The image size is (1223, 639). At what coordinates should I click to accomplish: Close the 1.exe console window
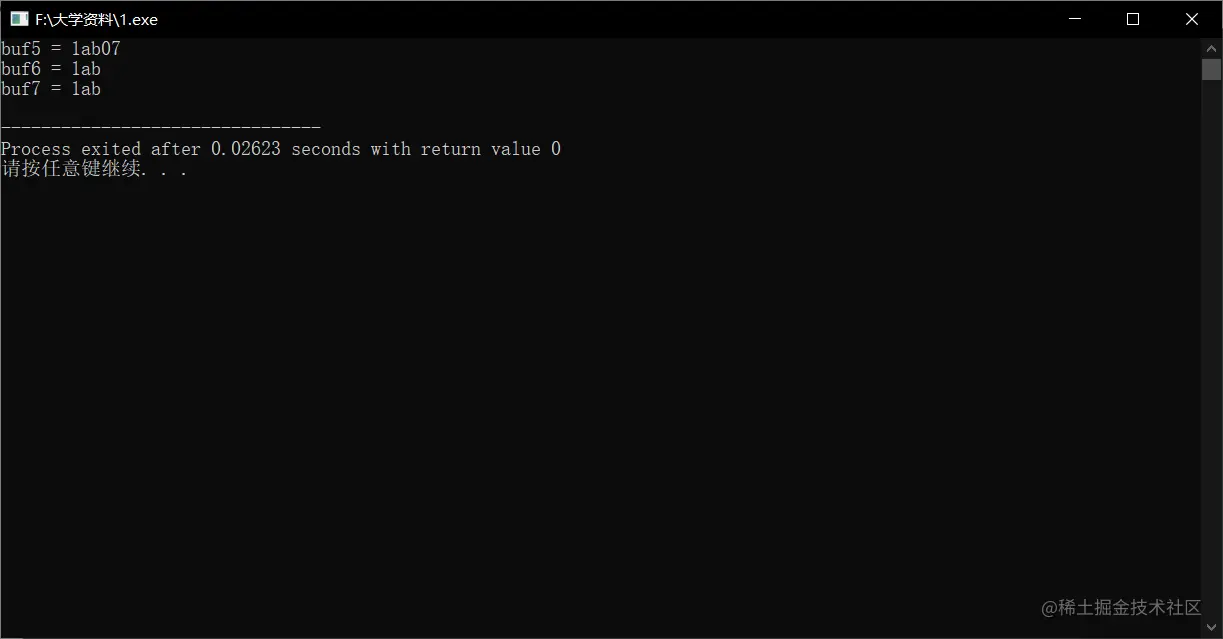coord(1192,19)
